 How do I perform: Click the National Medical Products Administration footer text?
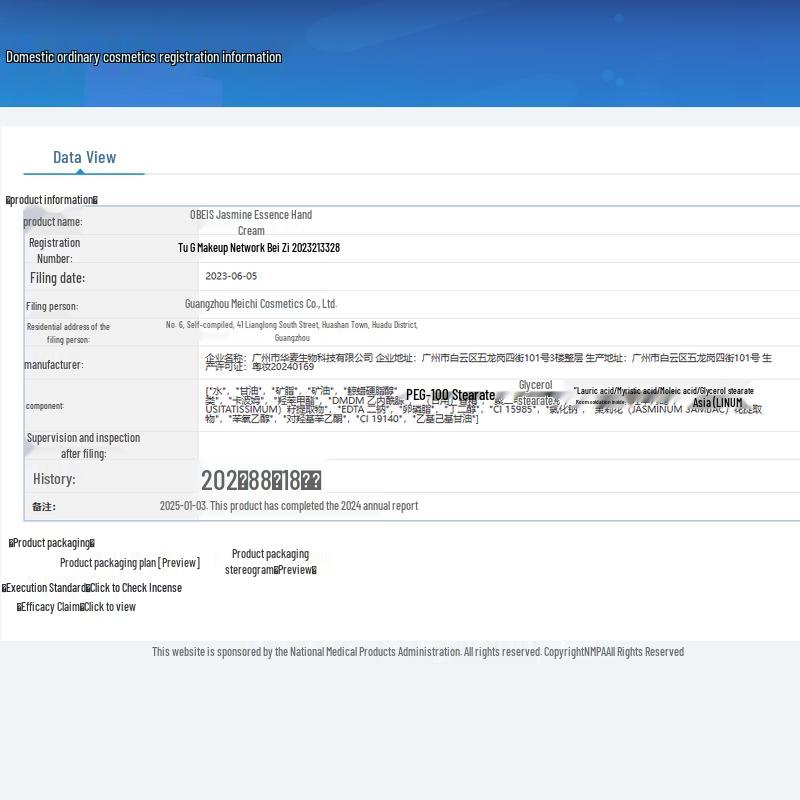click(418, 652)
